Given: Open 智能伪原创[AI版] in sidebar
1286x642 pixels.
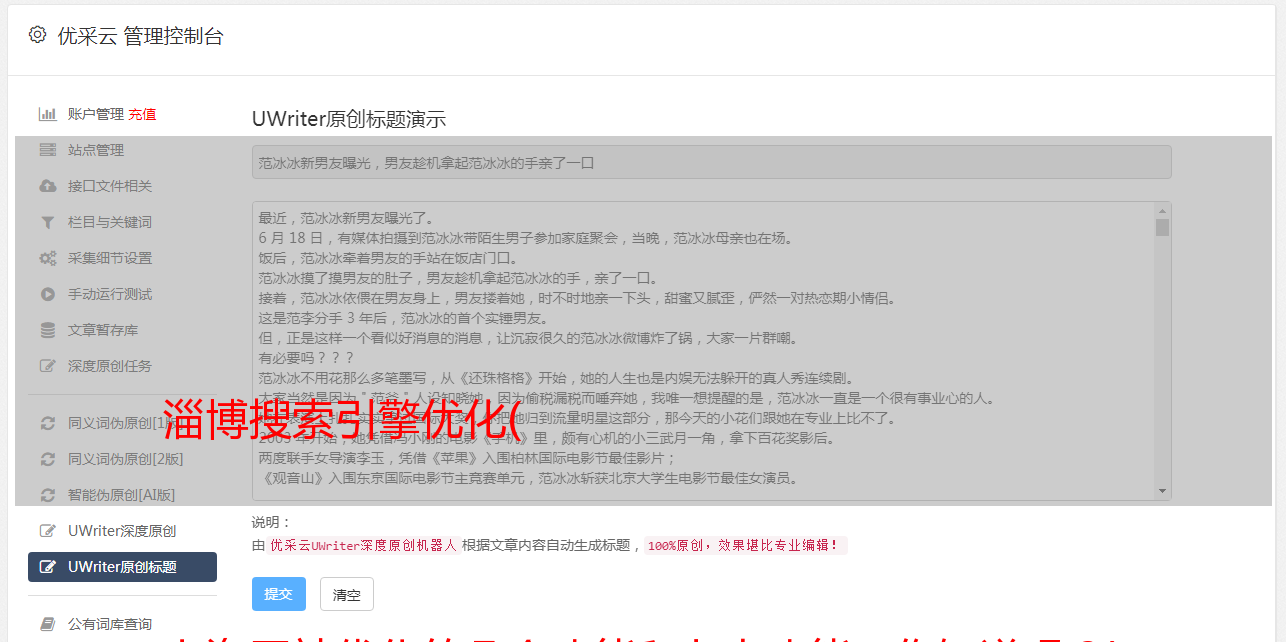Looking at the screenshot, I should 122,495.
